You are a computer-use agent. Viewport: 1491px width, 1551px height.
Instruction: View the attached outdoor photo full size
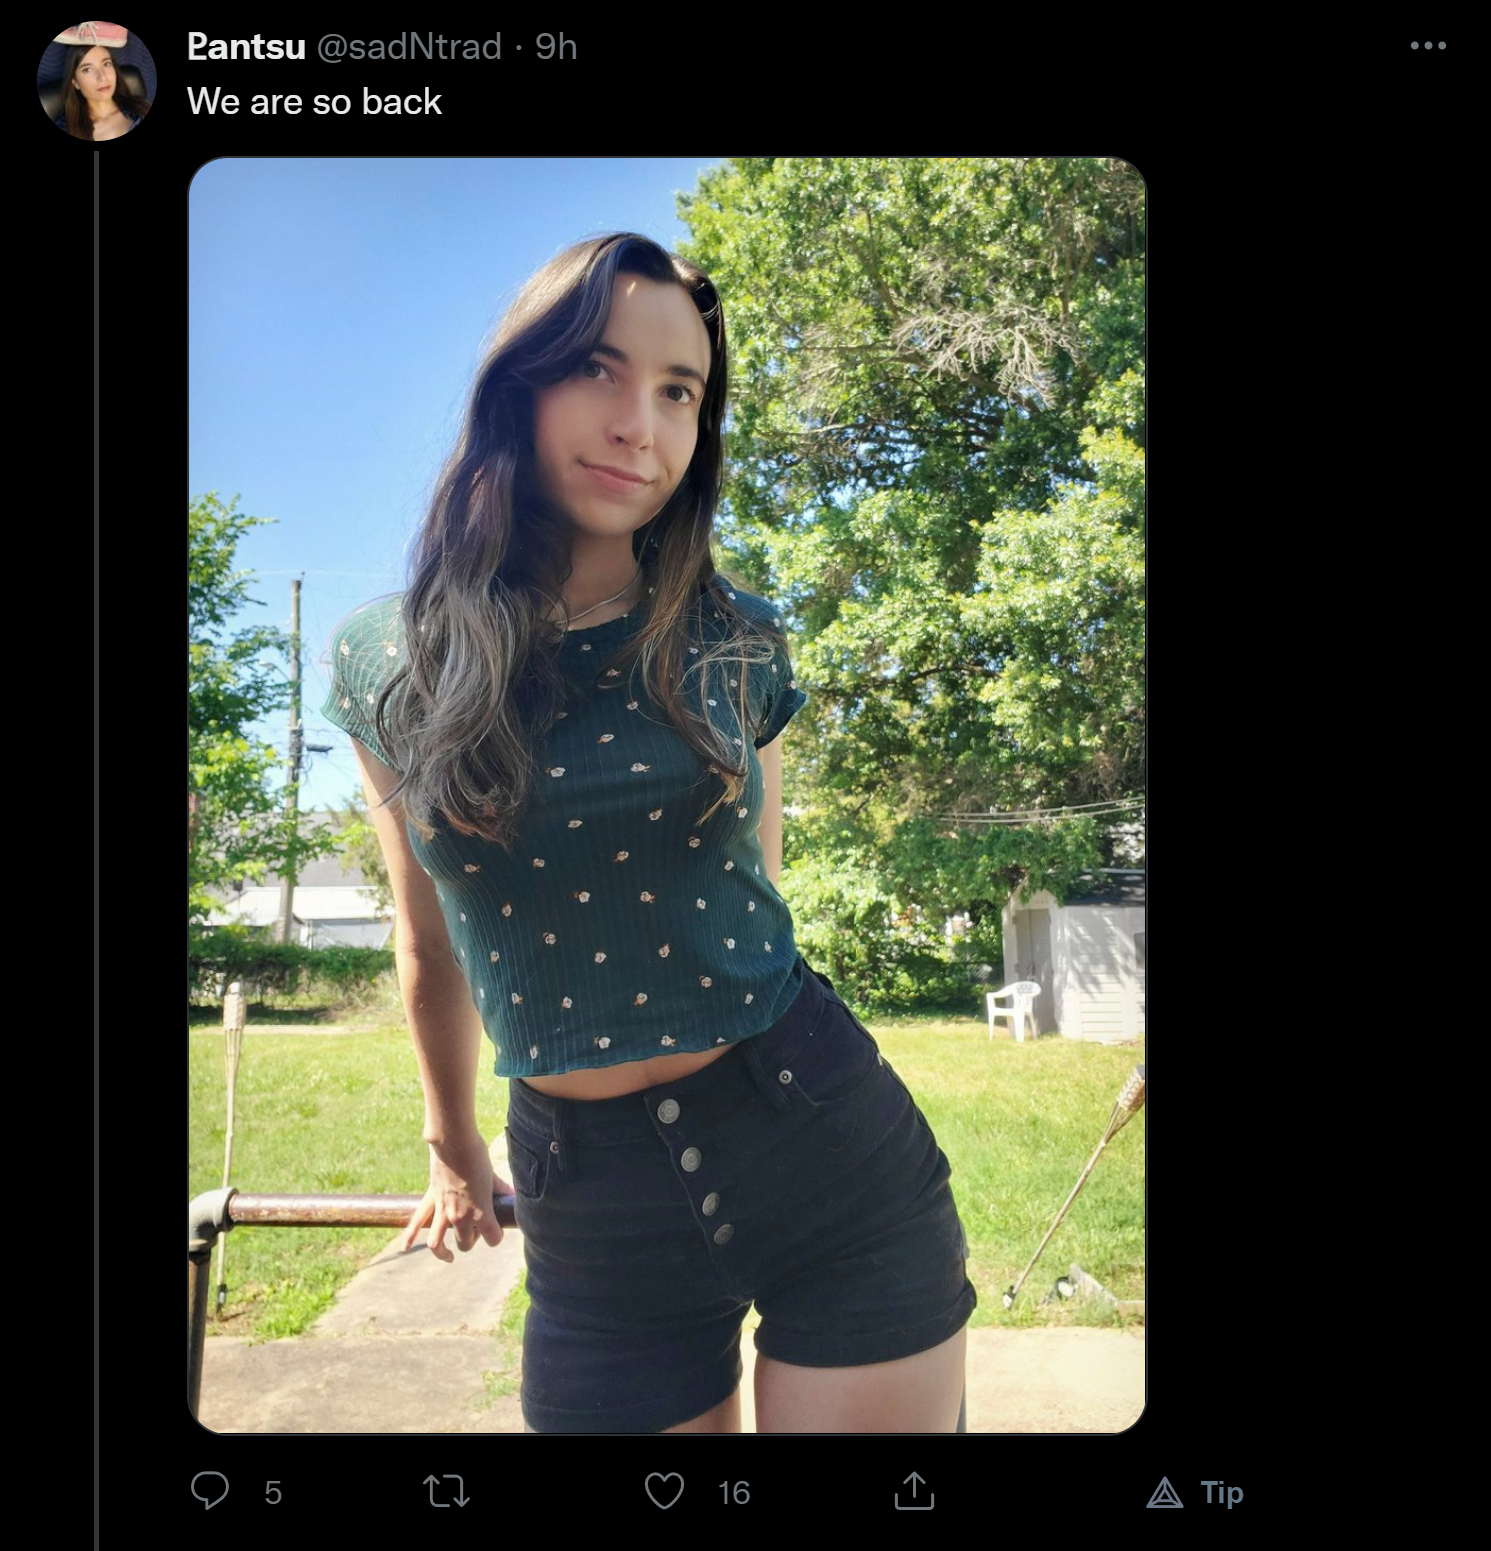(667, 795)
